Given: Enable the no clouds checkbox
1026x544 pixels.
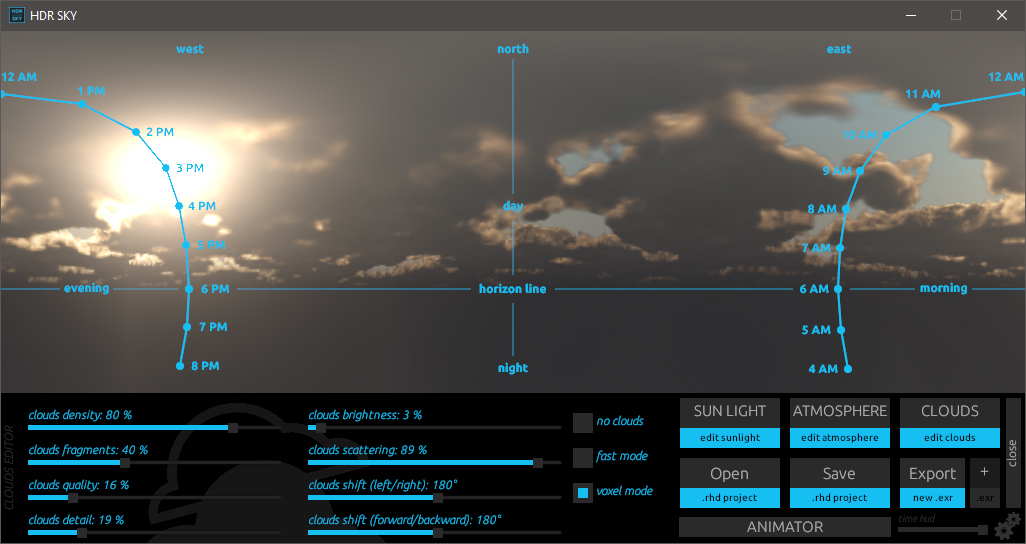Looking at the screenshot, I should pyautogui.click(x=582, y=422).
